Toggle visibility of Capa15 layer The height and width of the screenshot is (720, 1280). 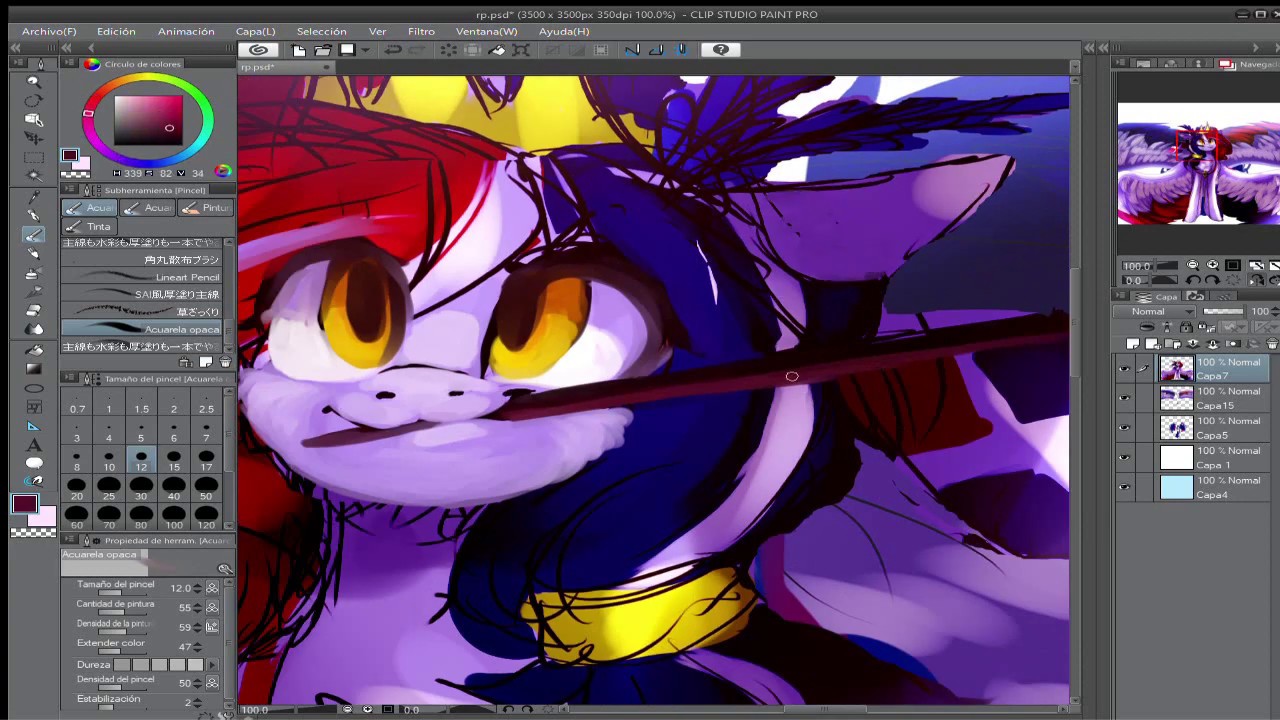[1125, 398]
